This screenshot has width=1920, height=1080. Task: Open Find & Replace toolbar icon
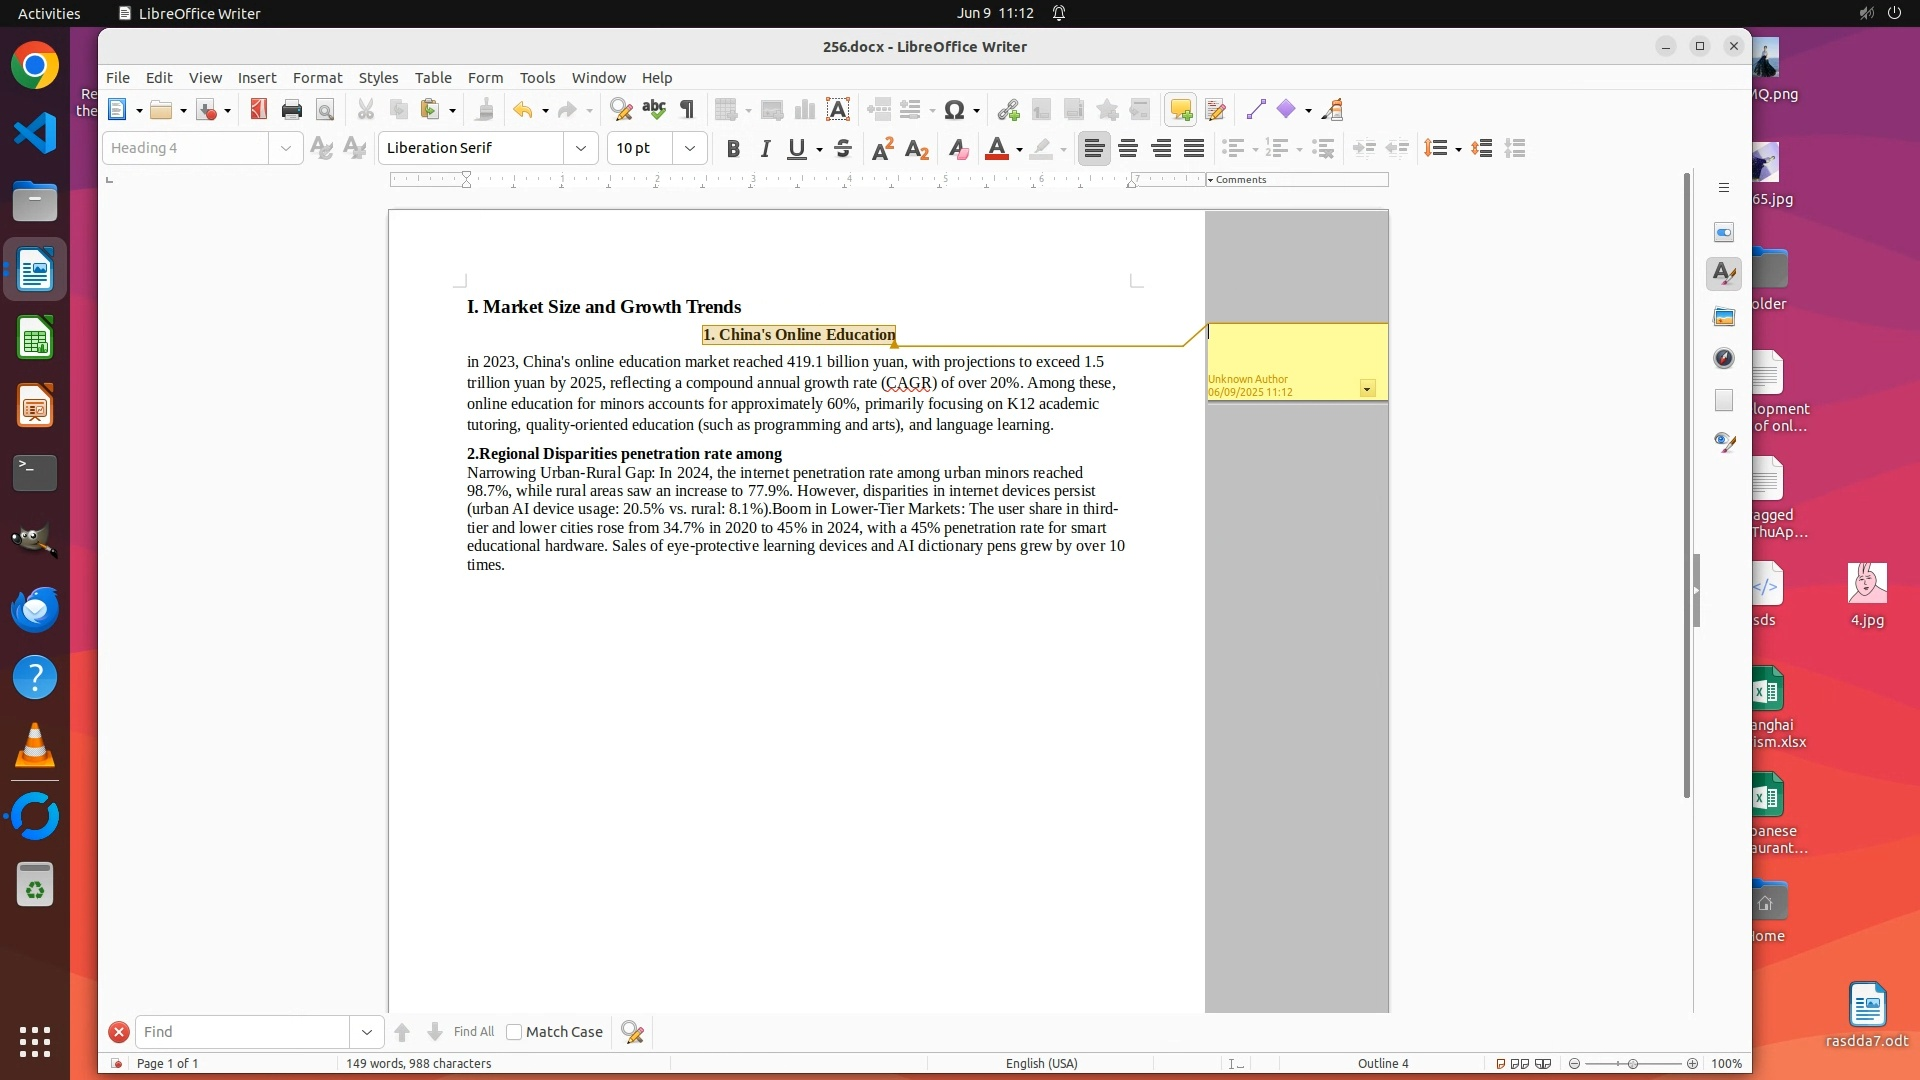[x=620, y=110]
